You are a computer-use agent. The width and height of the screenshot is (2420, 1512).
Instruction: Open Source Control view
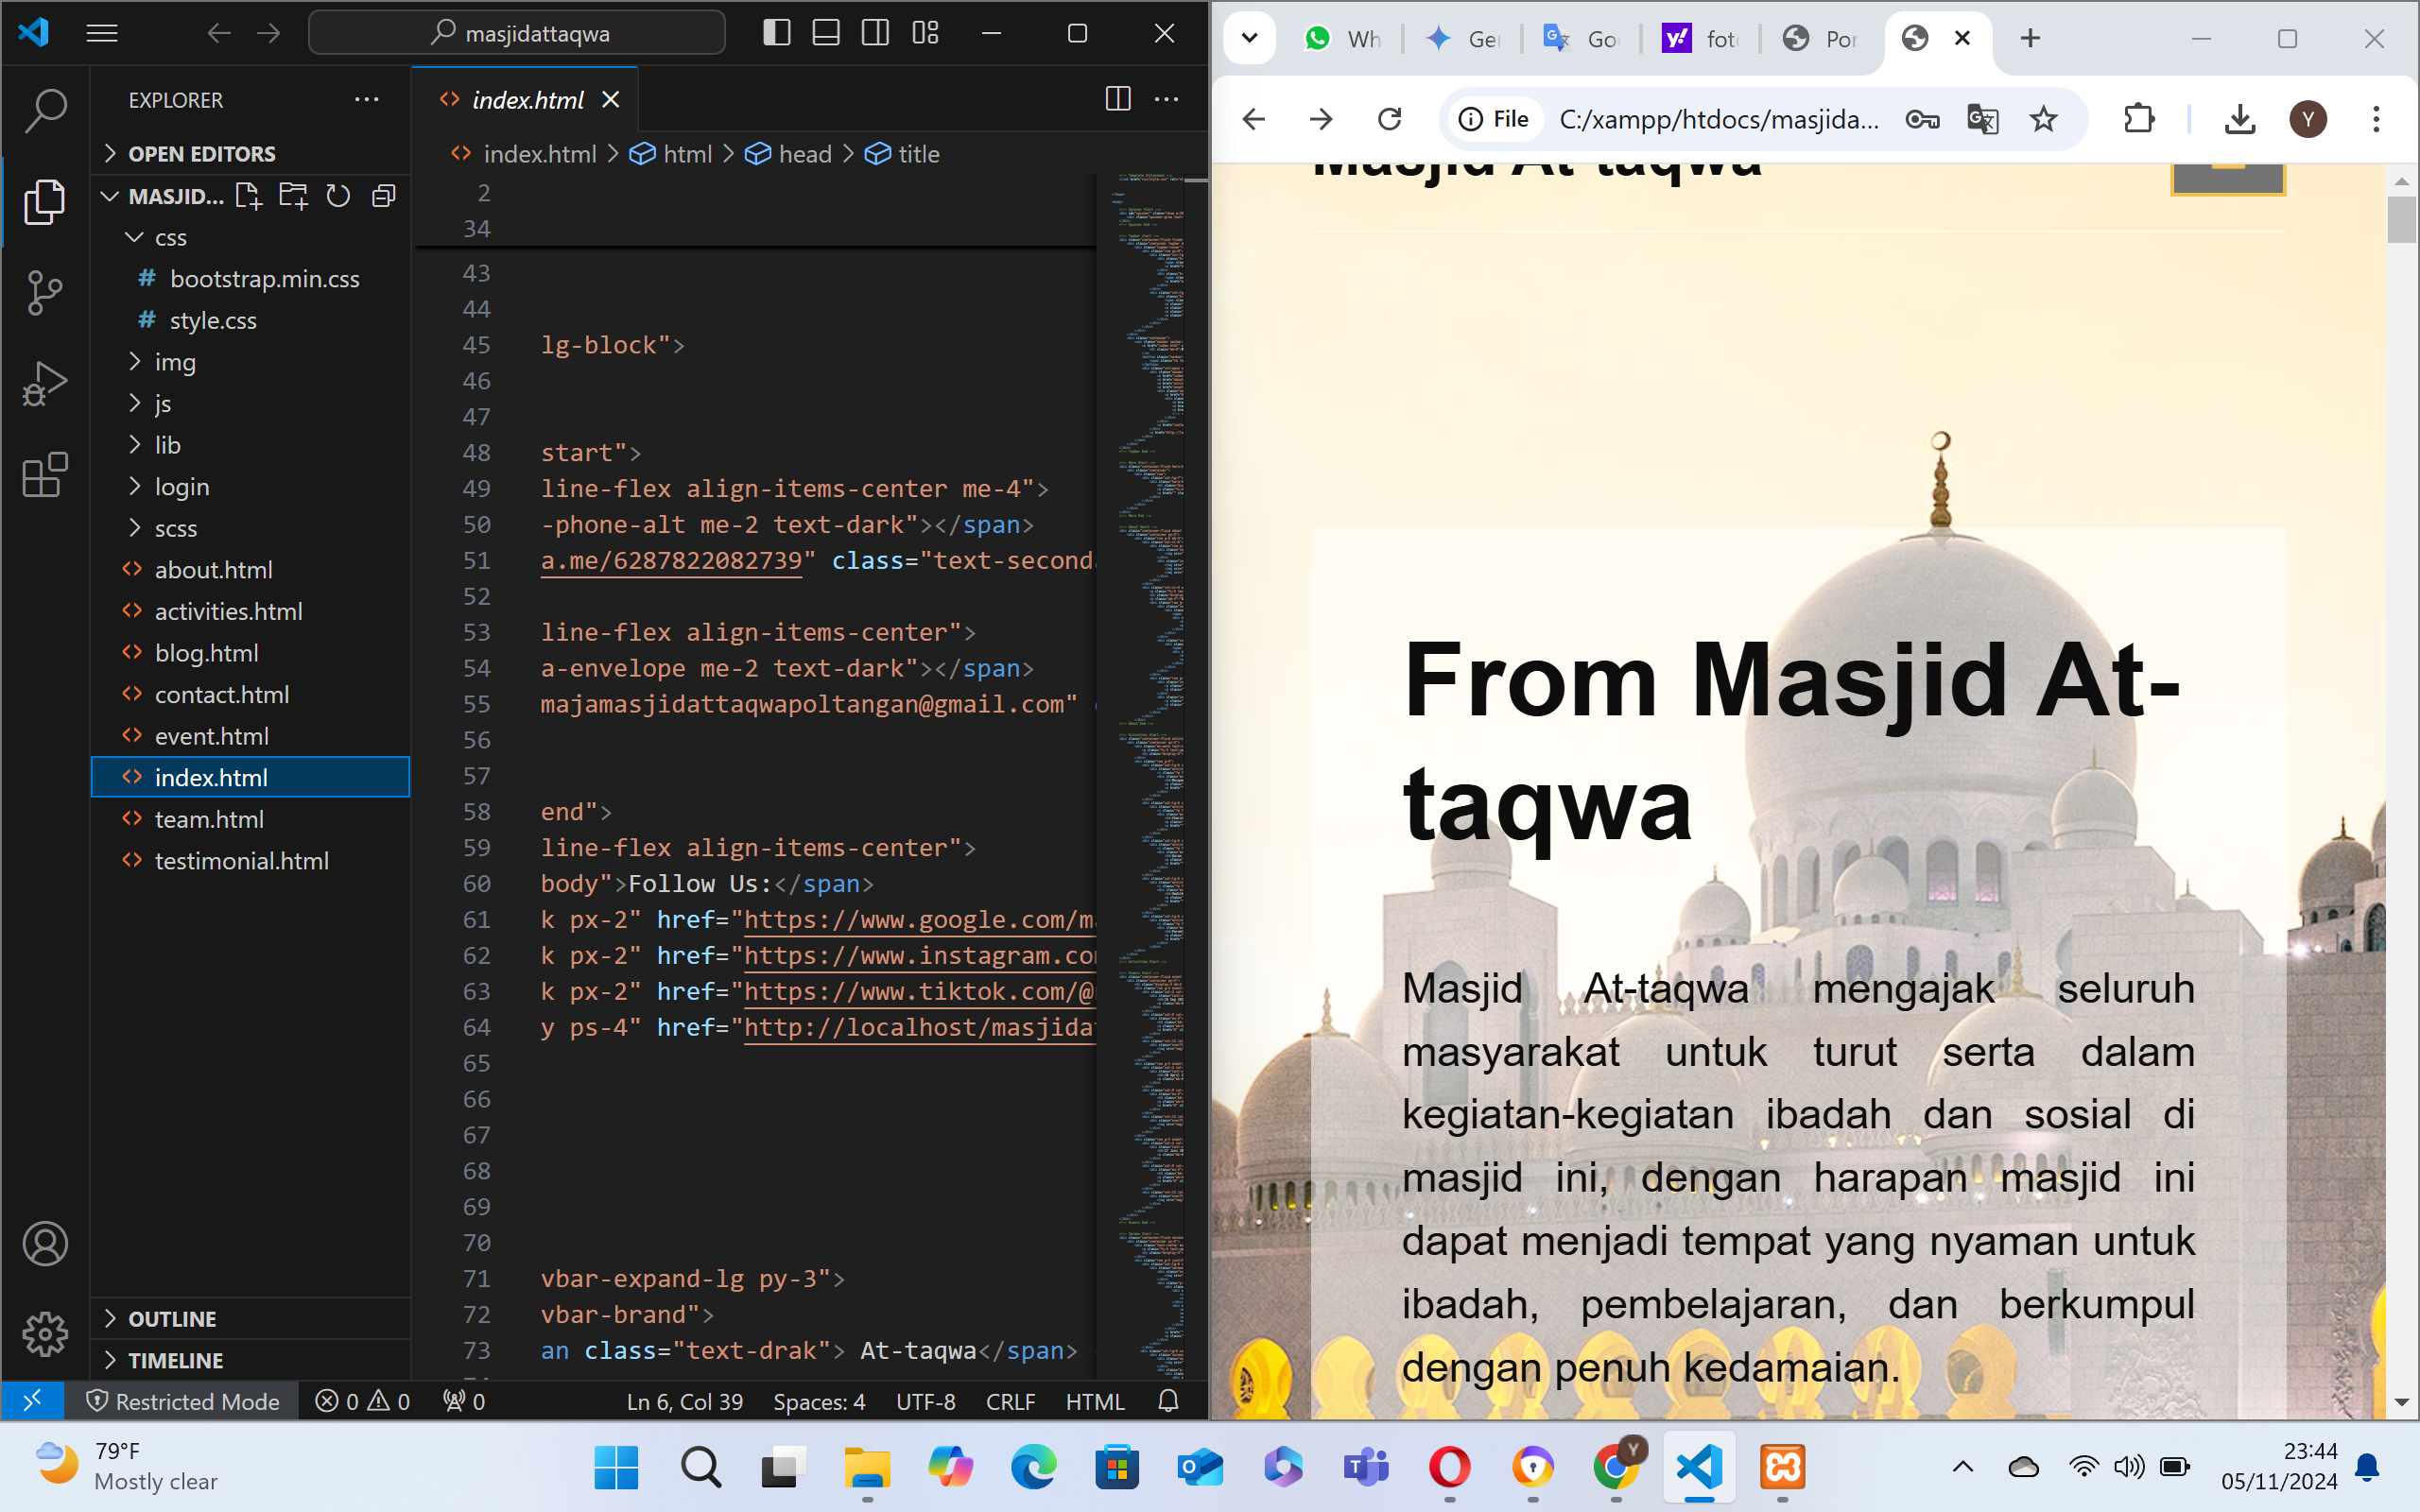coord(45,292)
